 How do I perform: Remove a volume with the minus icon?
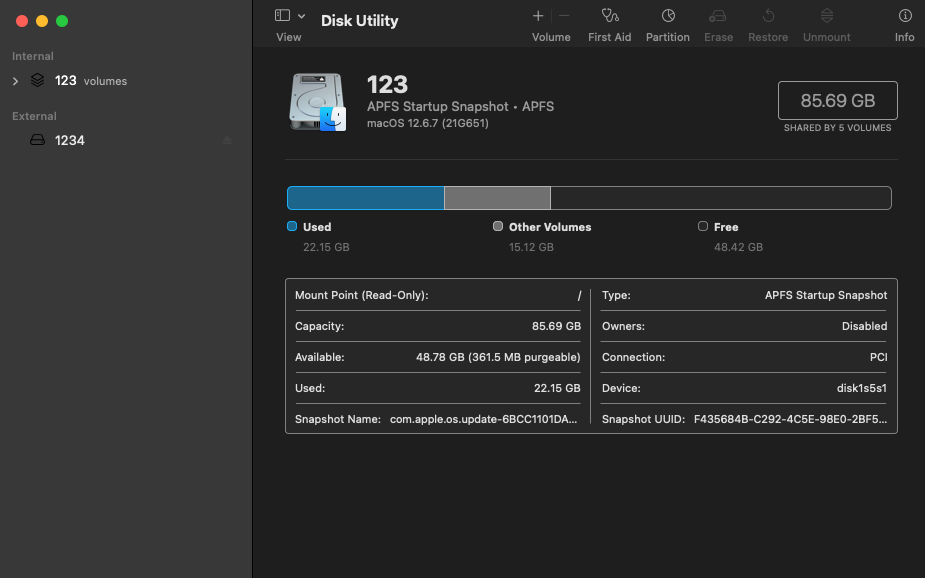pyautogui.click(x=564, y=16)
